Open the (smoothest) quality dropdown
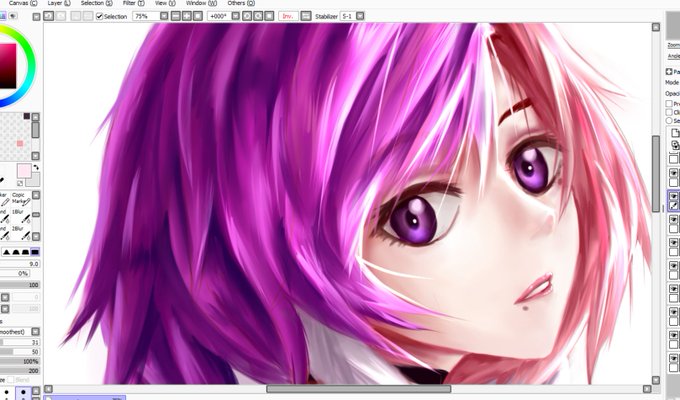Screen dimensions: 680x400 tap(36, 331)
